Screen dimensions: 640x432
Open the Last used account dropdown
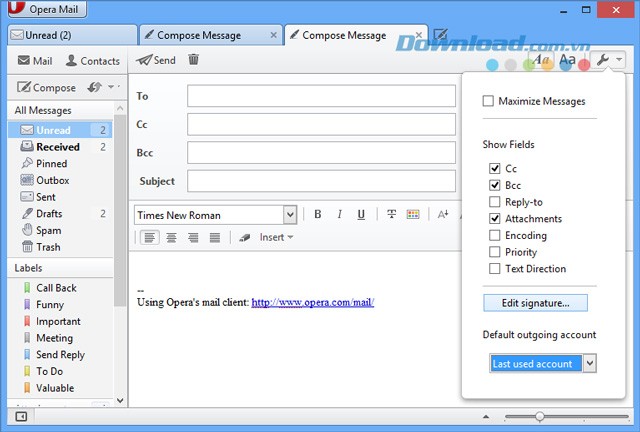coord(543,363)
